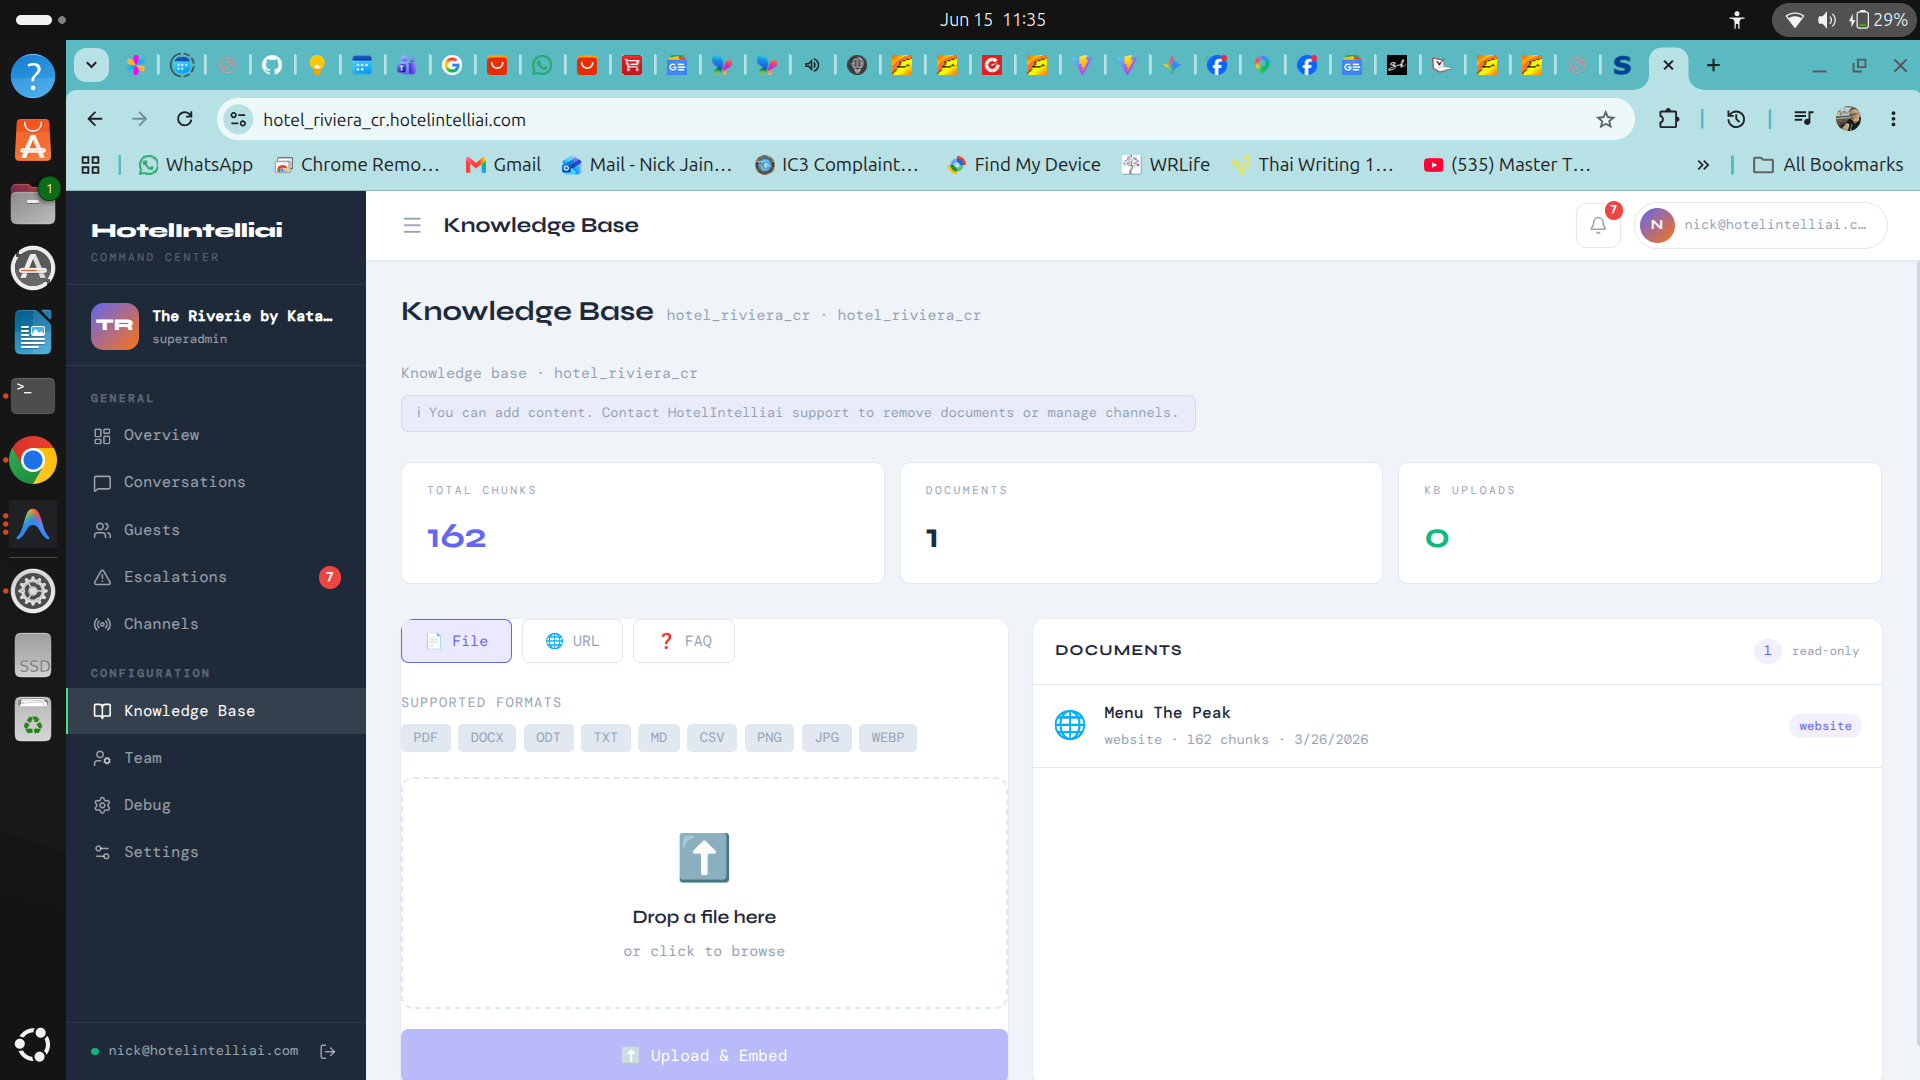Click the WEBP format chip
Screen dimensions: 1920x1080
pyautogui.click(x=887, y=738)
